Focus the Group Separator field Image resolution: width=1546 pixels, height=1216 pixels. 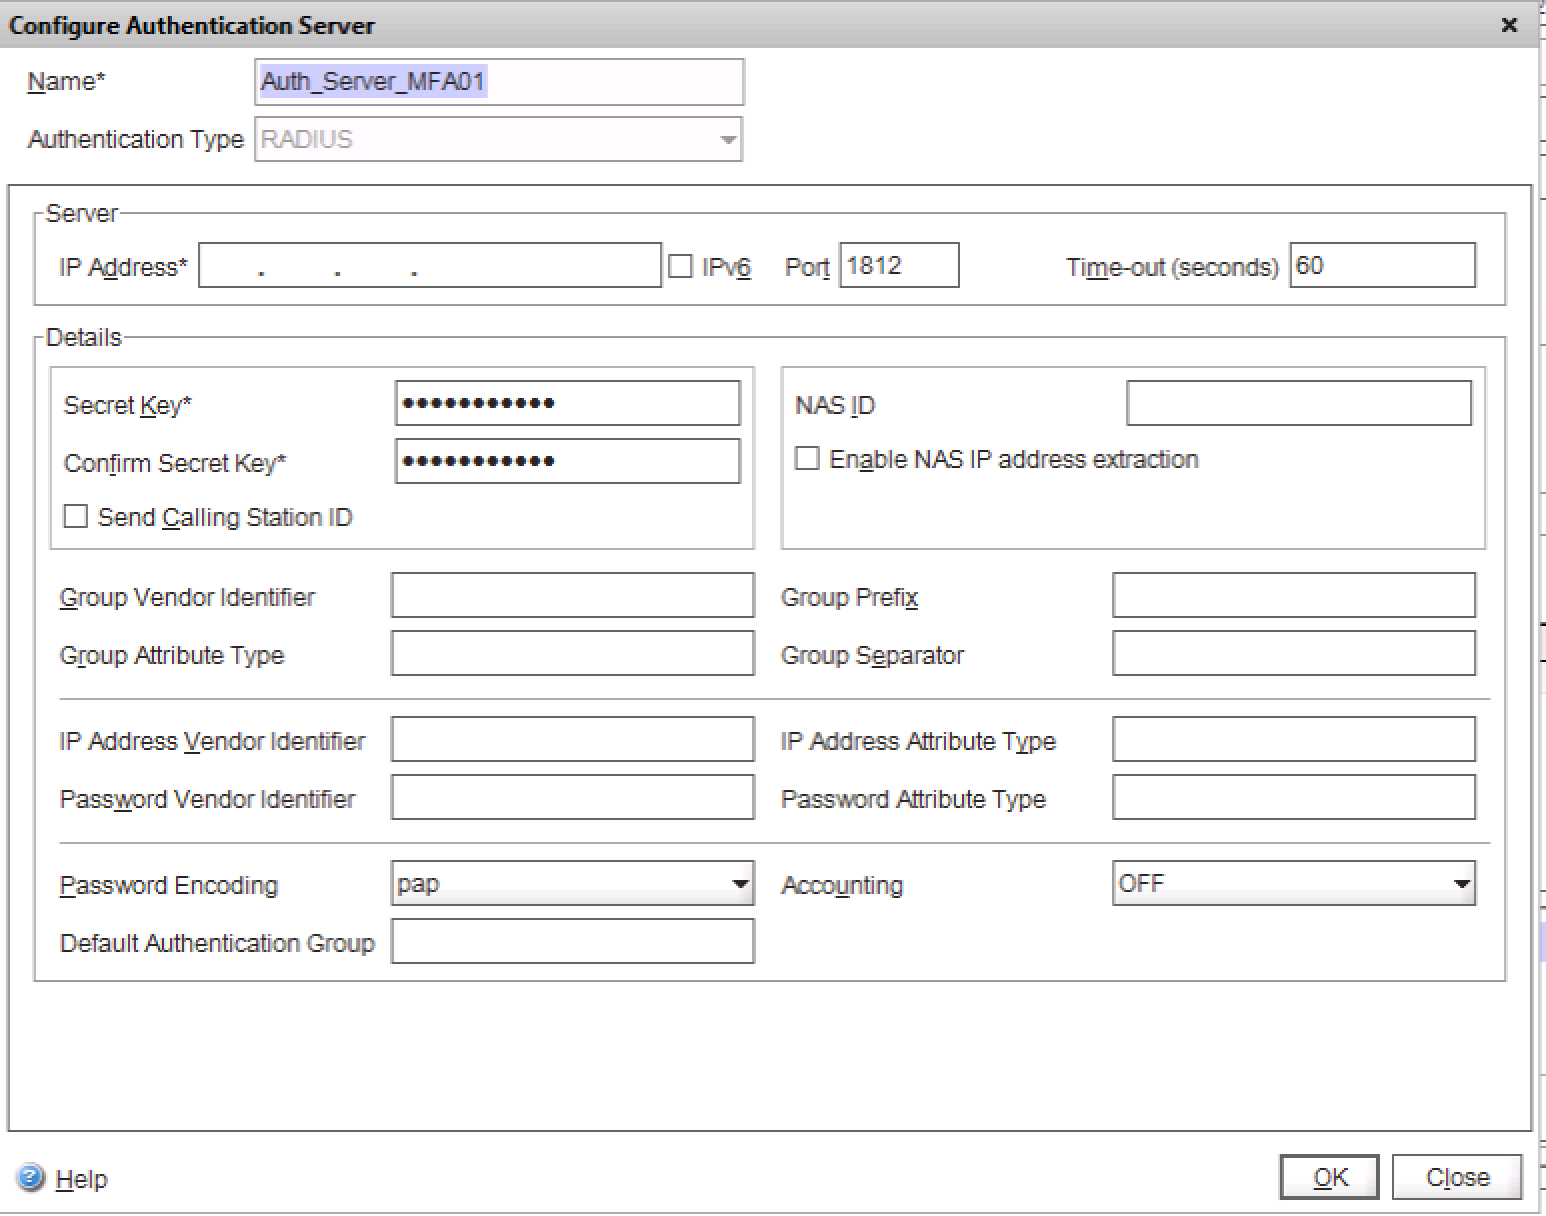coord(1293,653)
